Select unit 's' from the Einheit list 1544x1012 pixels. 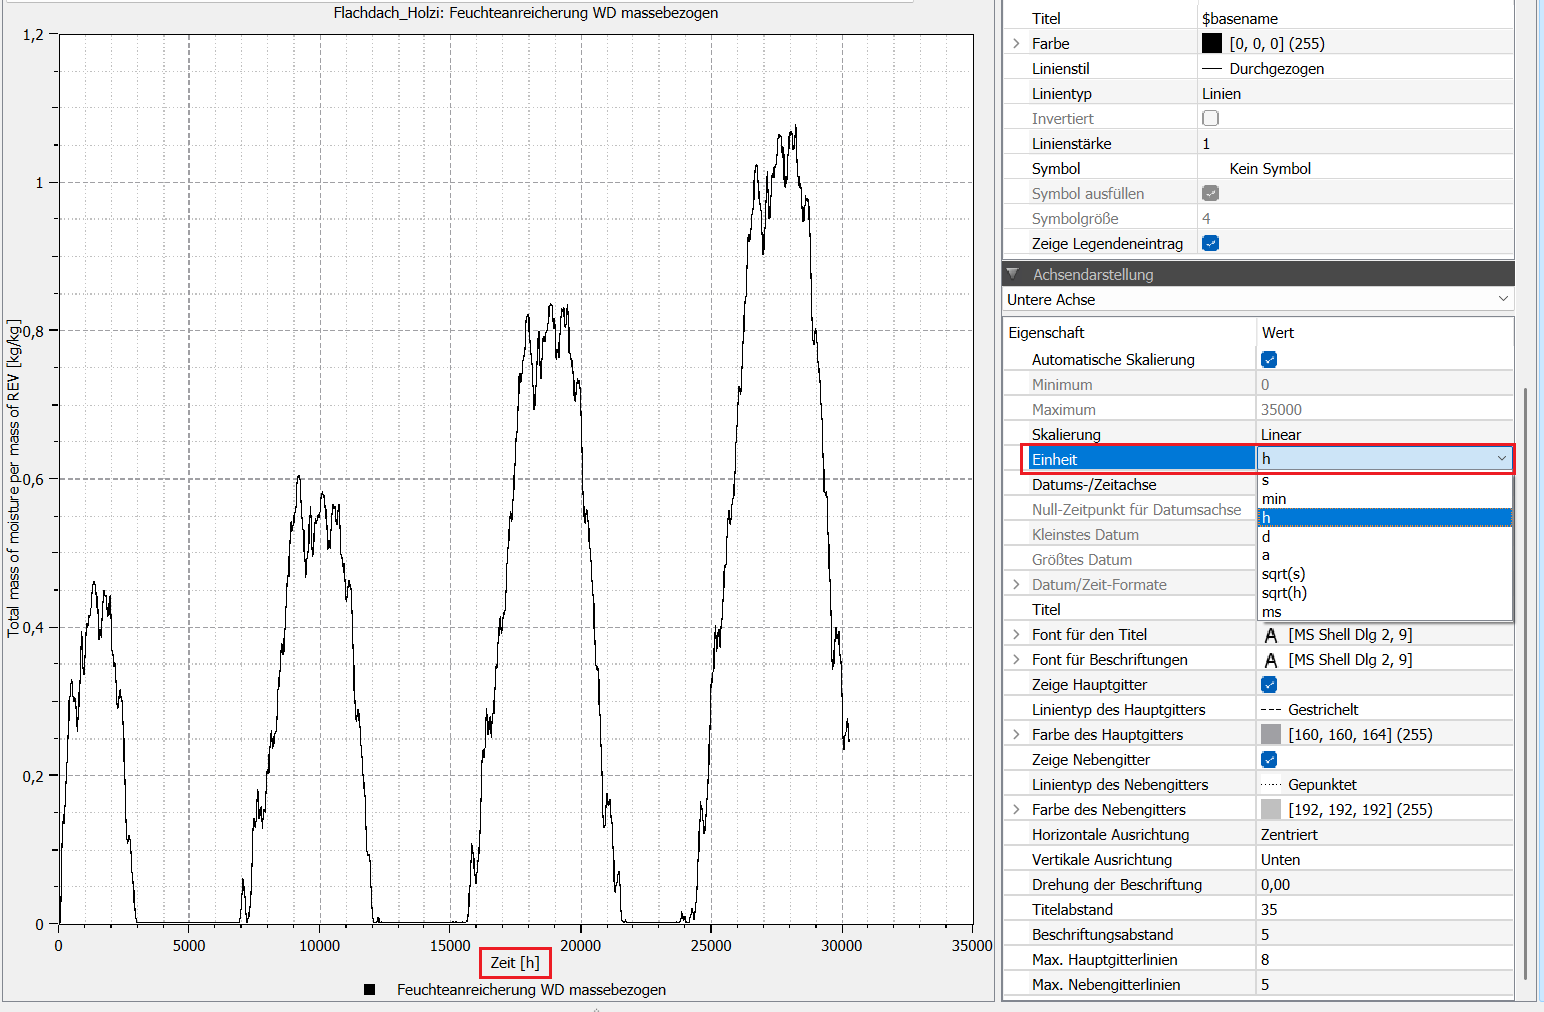click(1384, 481)
